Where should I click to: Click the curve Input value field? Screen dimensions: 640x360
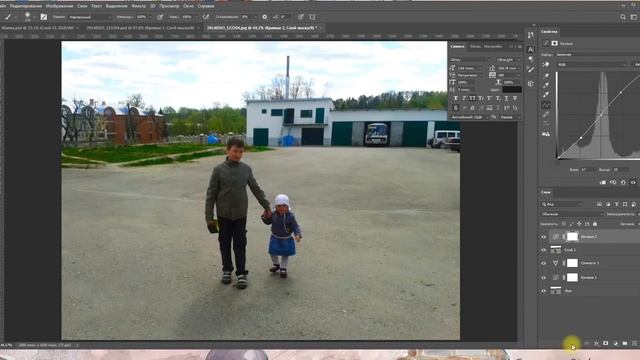(x=588, y=169)
